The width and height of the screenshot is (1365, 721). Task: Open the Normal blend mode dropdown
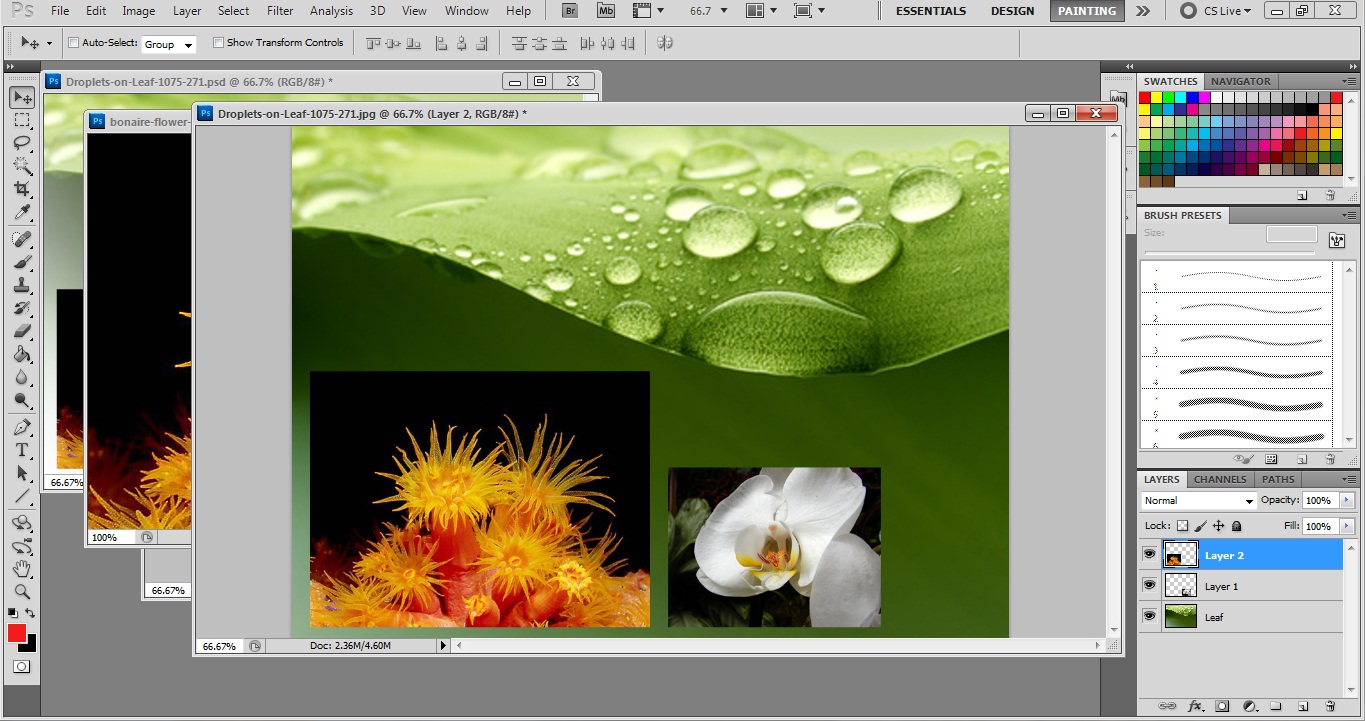pyautogui.click(x=1198, y=500)
